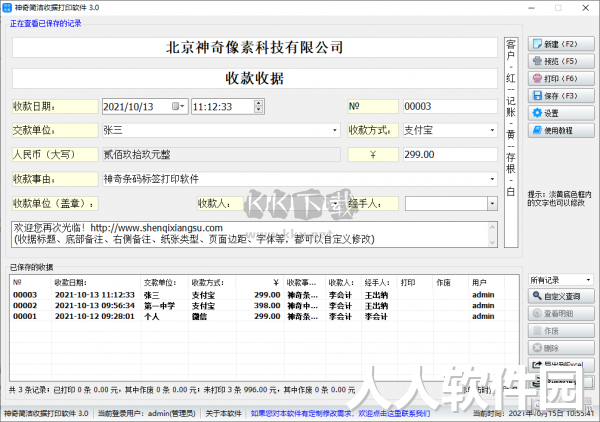Click the 新建 (F2) button
This screenshot has width=600, height=422.
coord(561,44)
